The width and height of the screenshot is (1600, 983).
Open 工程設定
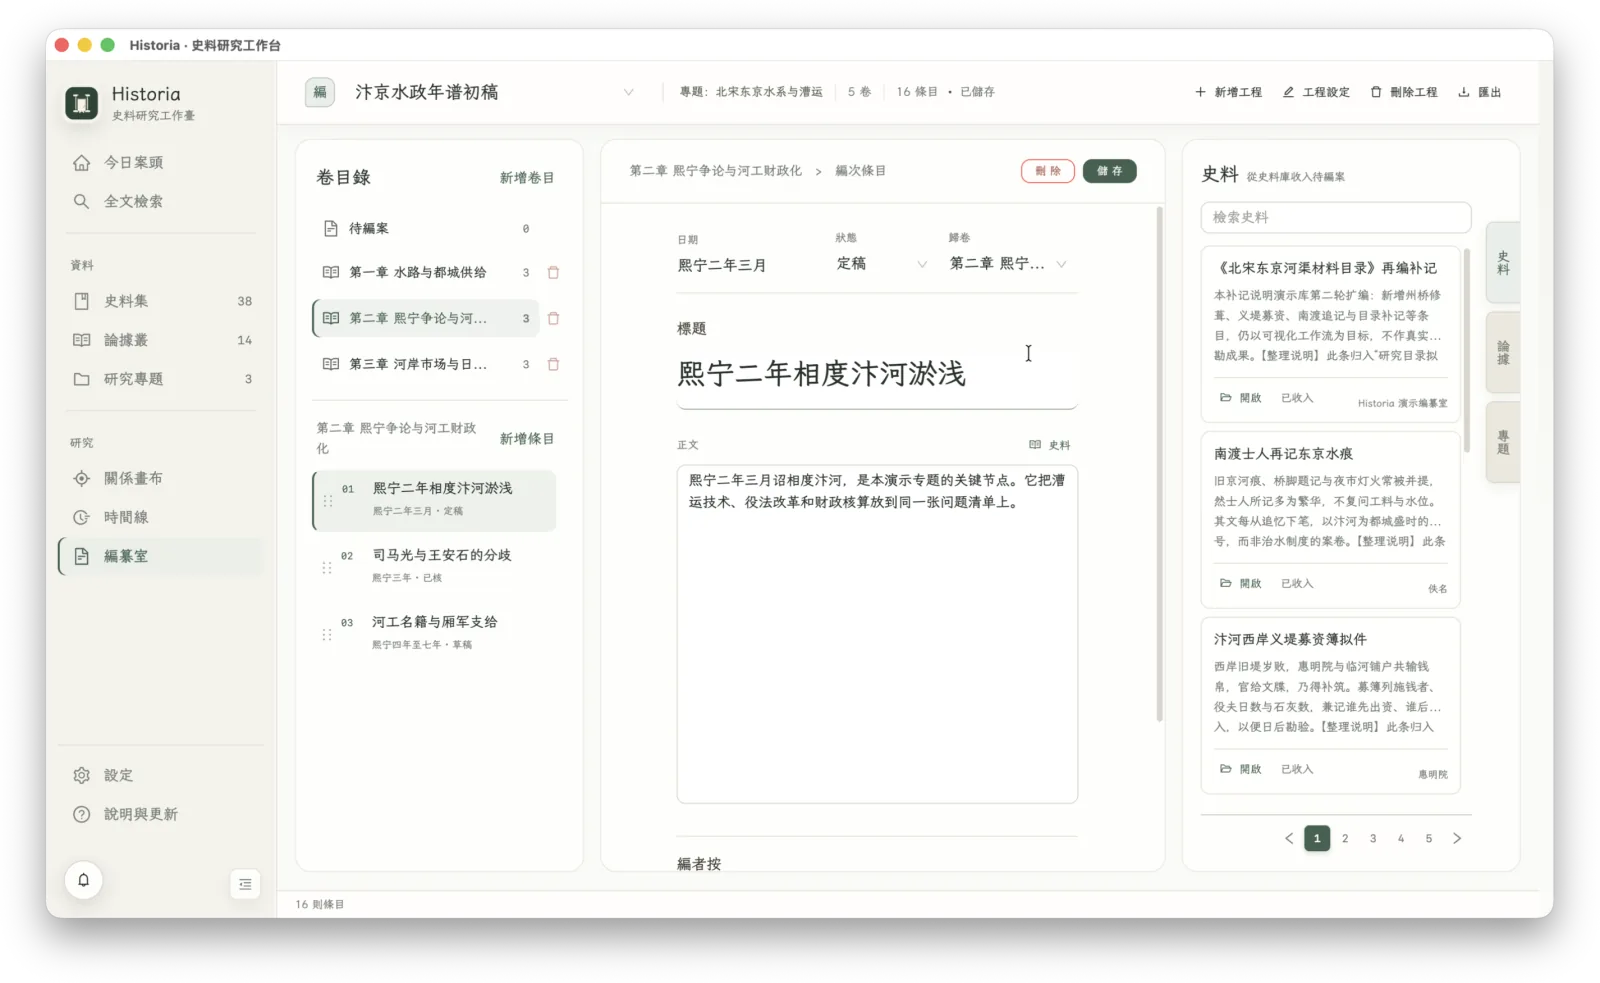[x=1316, y=92]
